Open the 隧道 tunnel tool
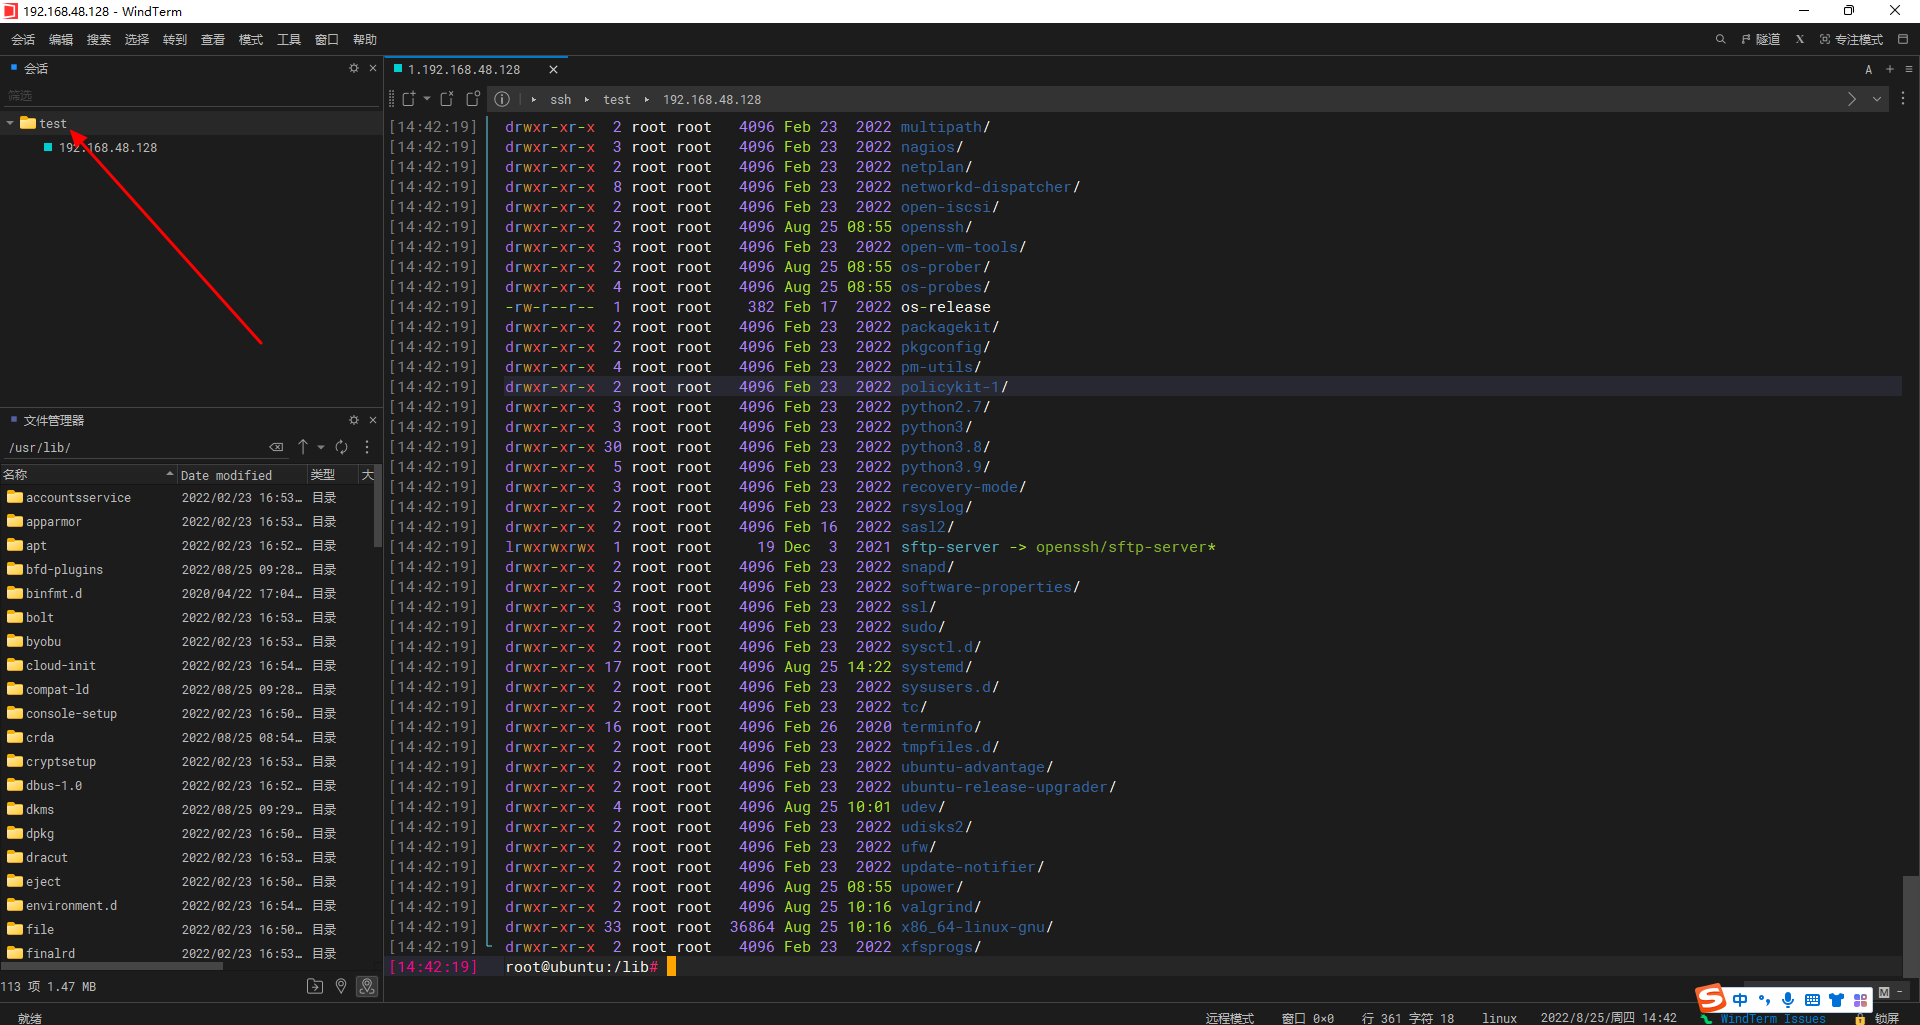 [1761, 40]
